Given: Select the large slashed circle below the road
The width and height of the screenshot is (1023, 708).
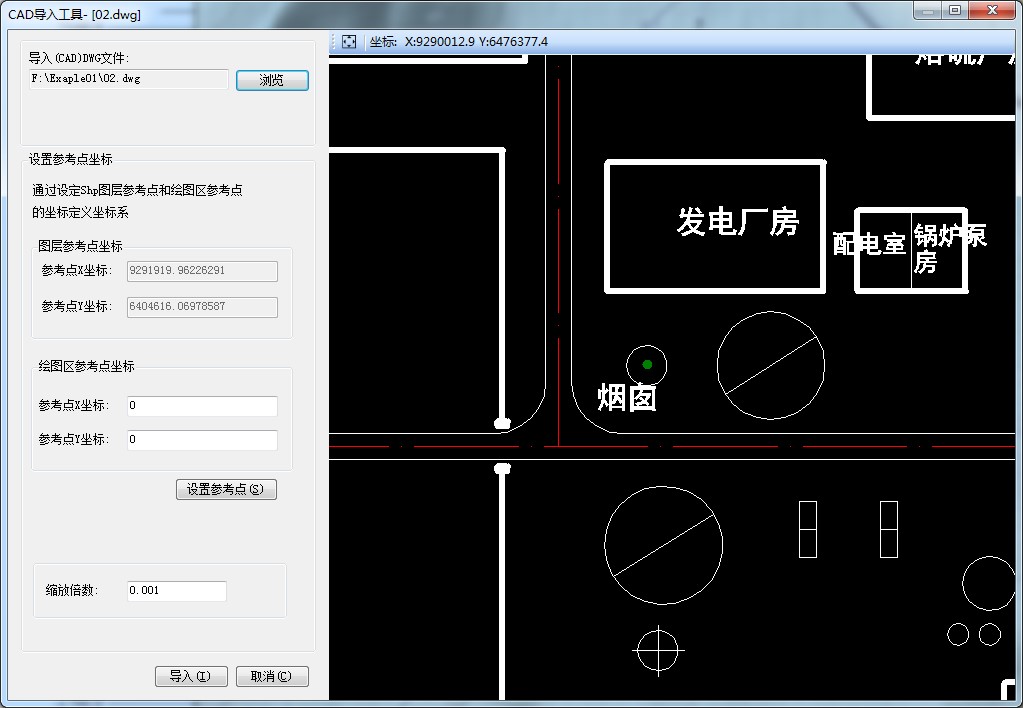Looking at the screenshot, I should pos(663,545).
